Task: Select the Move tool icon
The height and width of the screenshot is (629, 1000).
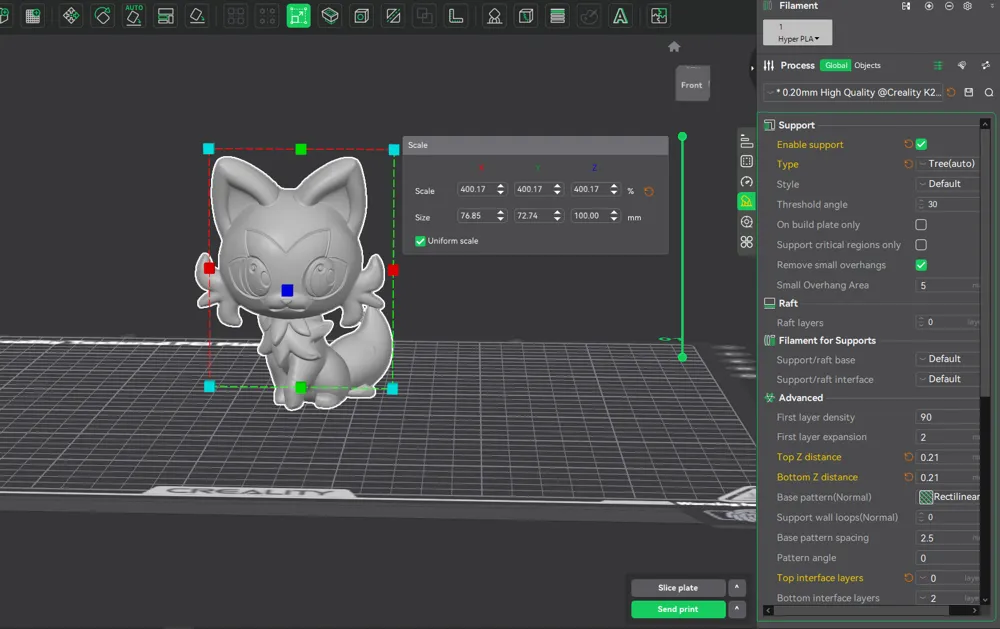Action: (x=71, y=16)
